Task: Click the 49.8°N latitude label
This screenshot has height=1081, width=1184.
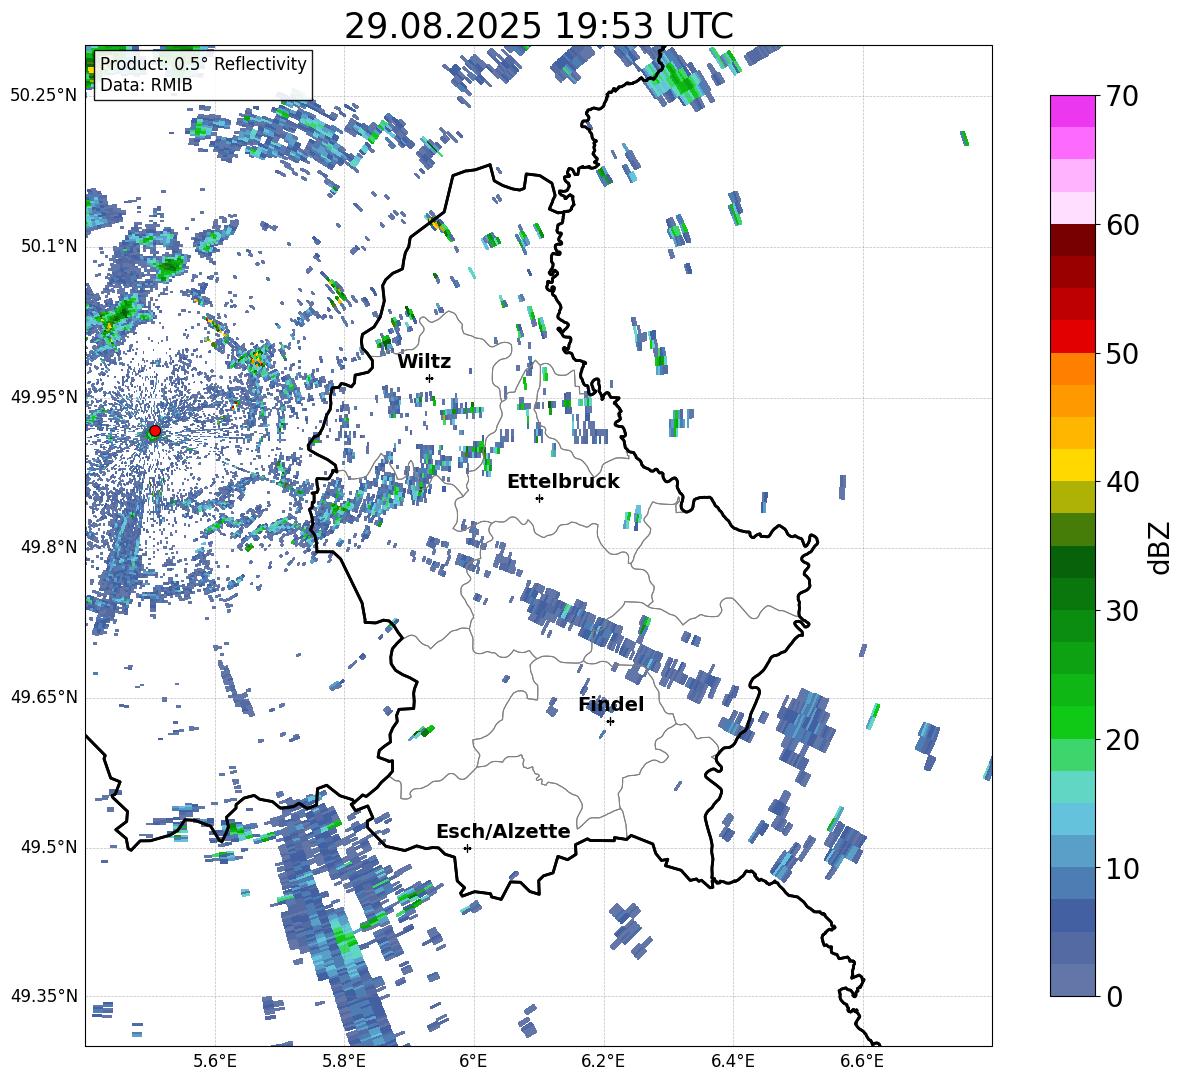Action: (x=50, y=547)
